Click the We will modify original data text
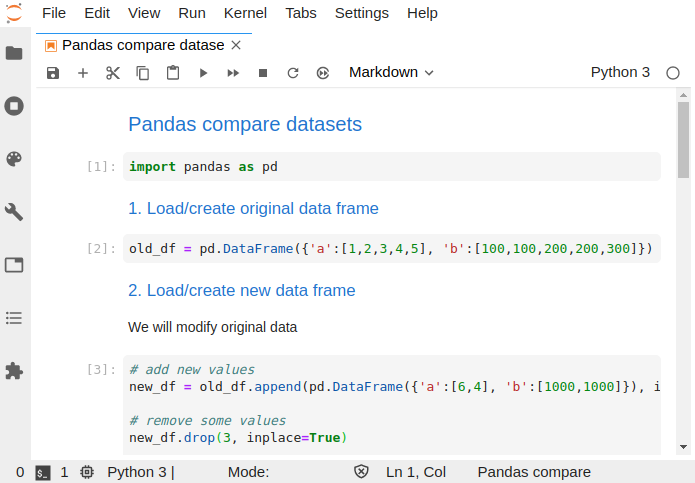This screenshot has height=483, width=695. coord(212,327)
